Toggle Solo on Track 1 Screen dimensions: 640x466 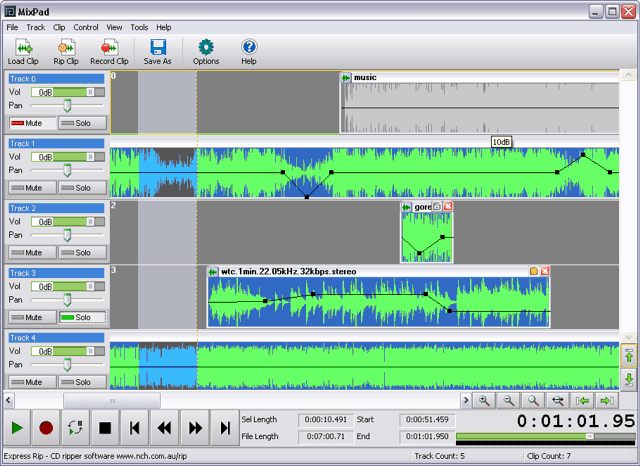(x=82, y=188)
